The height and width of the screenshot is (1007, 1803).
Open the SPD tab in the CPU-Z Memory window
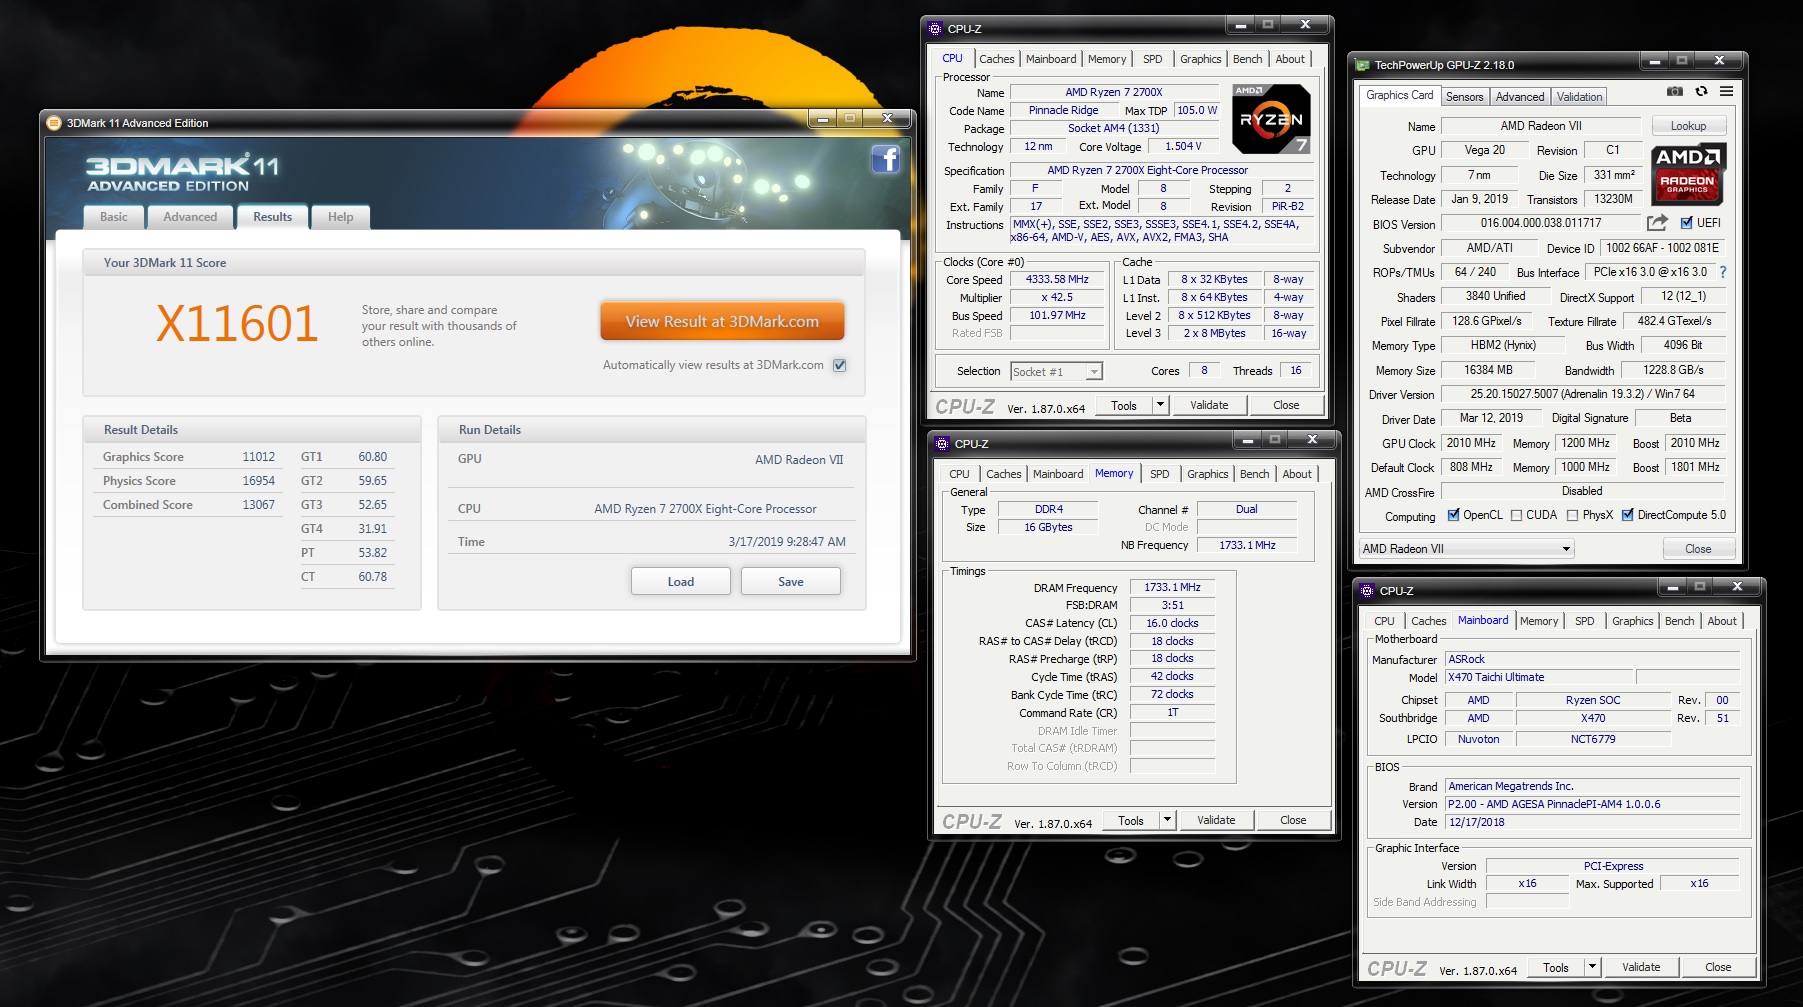1159,474
